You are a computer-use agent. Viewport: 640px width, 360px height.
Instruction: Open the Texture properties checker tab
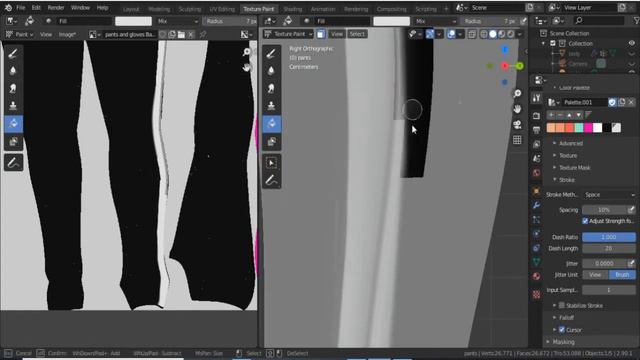(x=536, y=294)
